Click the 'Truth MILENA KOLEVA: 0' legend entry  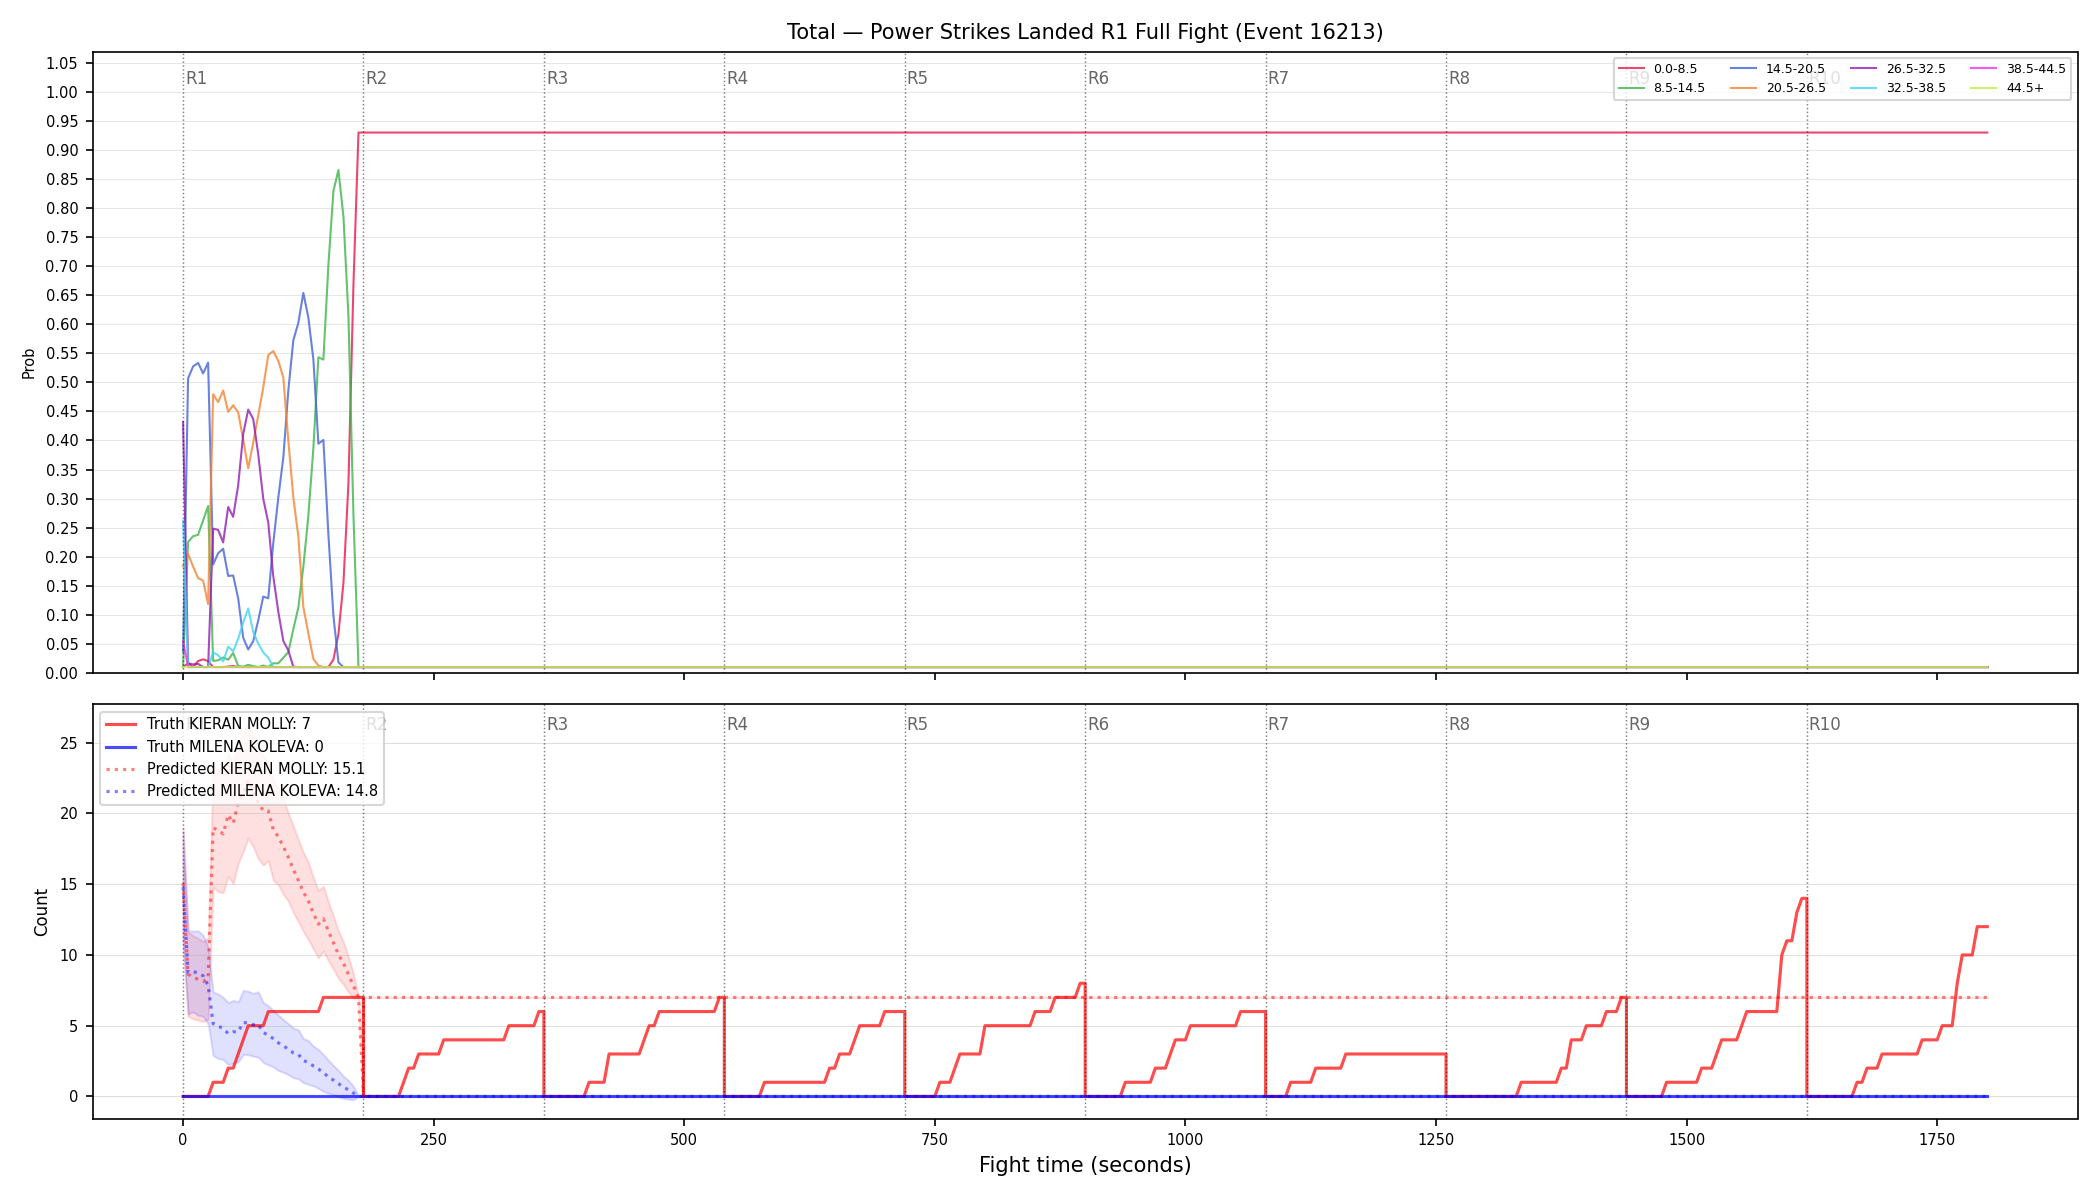[235, 746]
